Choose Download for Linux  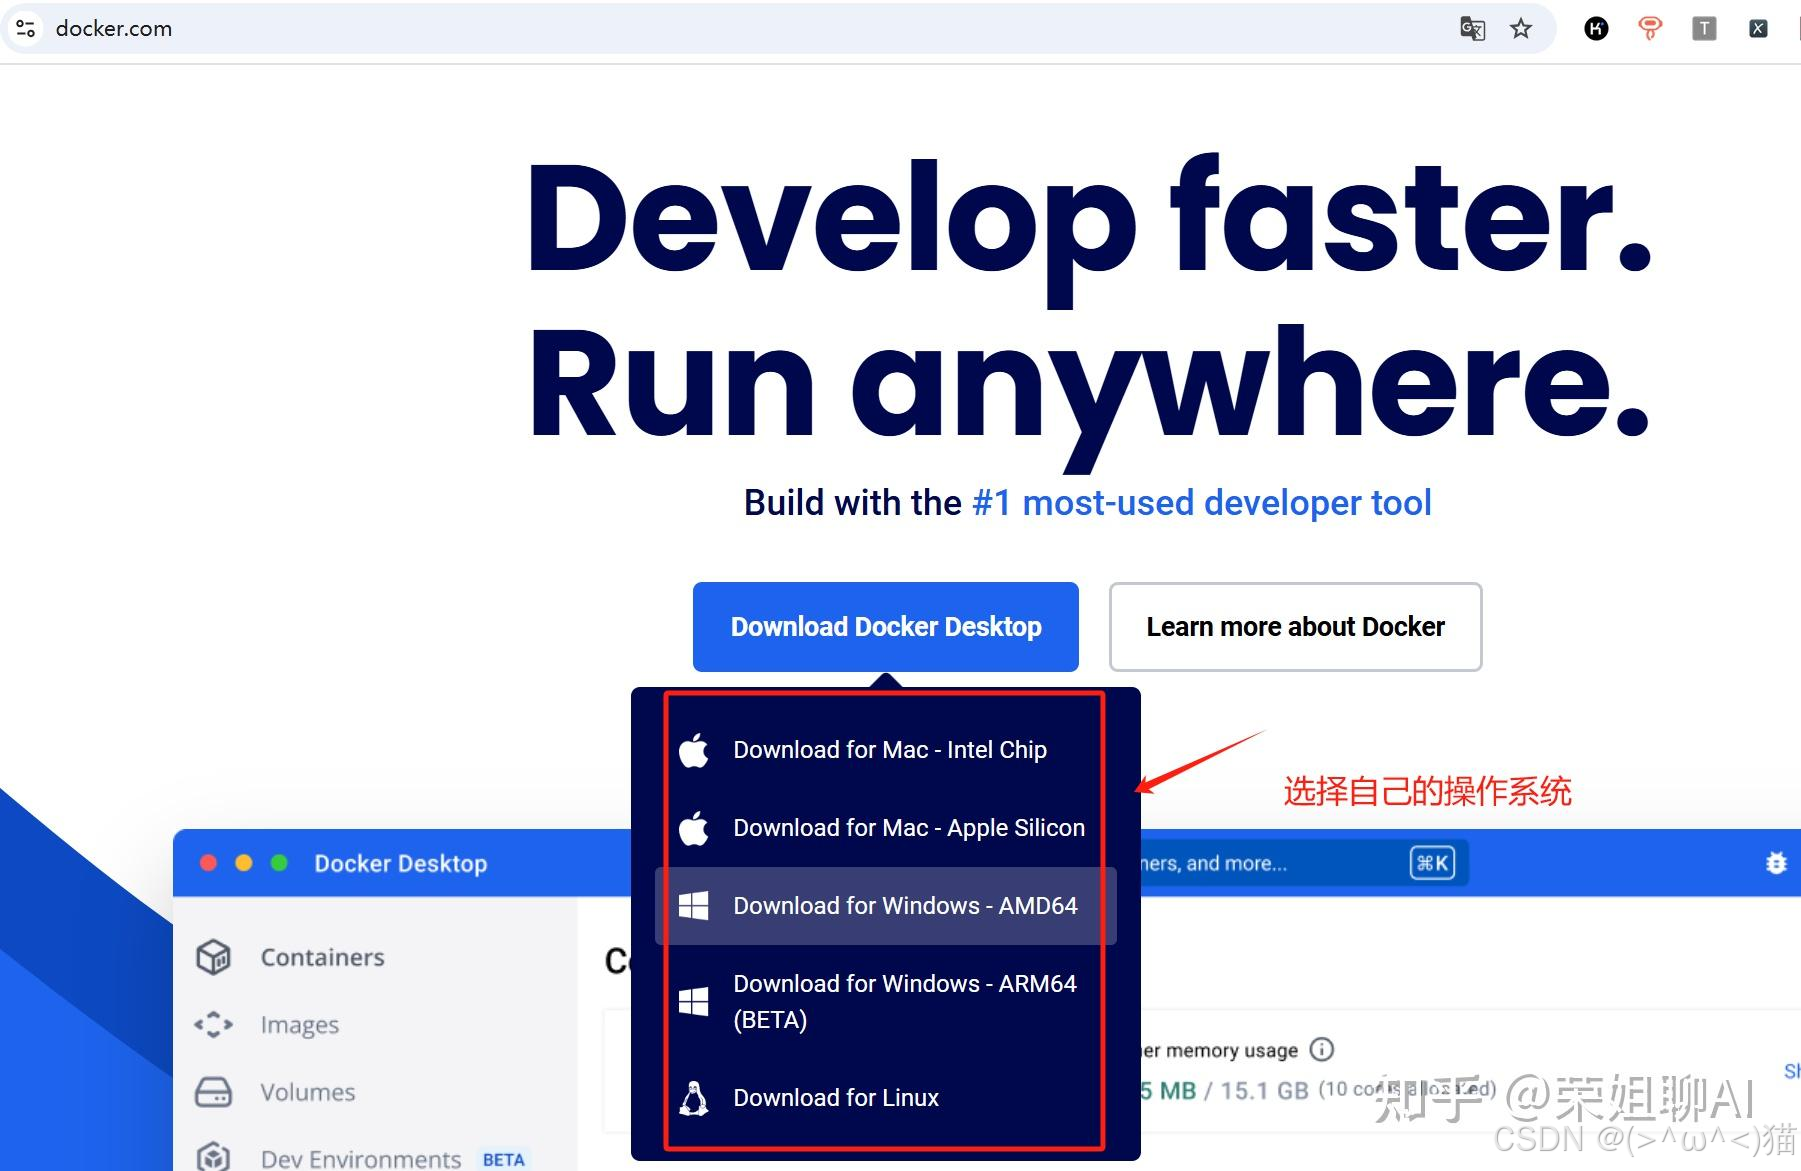point(885,1098)
